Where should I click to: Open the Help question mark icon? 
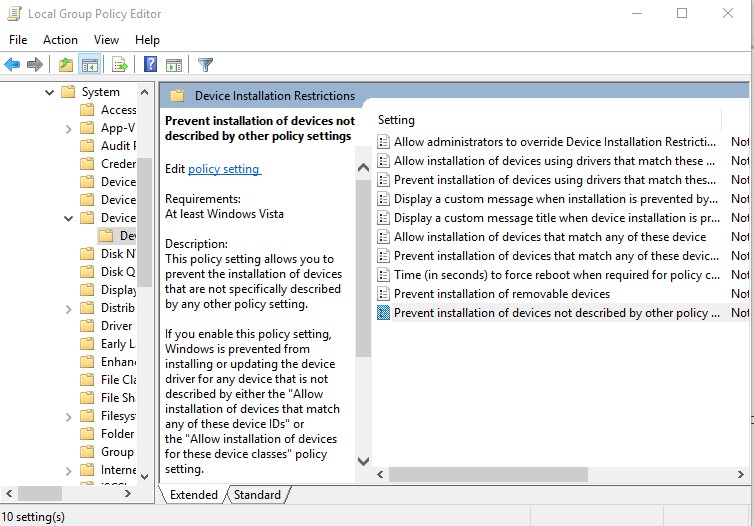pyautogui.click(x=151, y=64)
